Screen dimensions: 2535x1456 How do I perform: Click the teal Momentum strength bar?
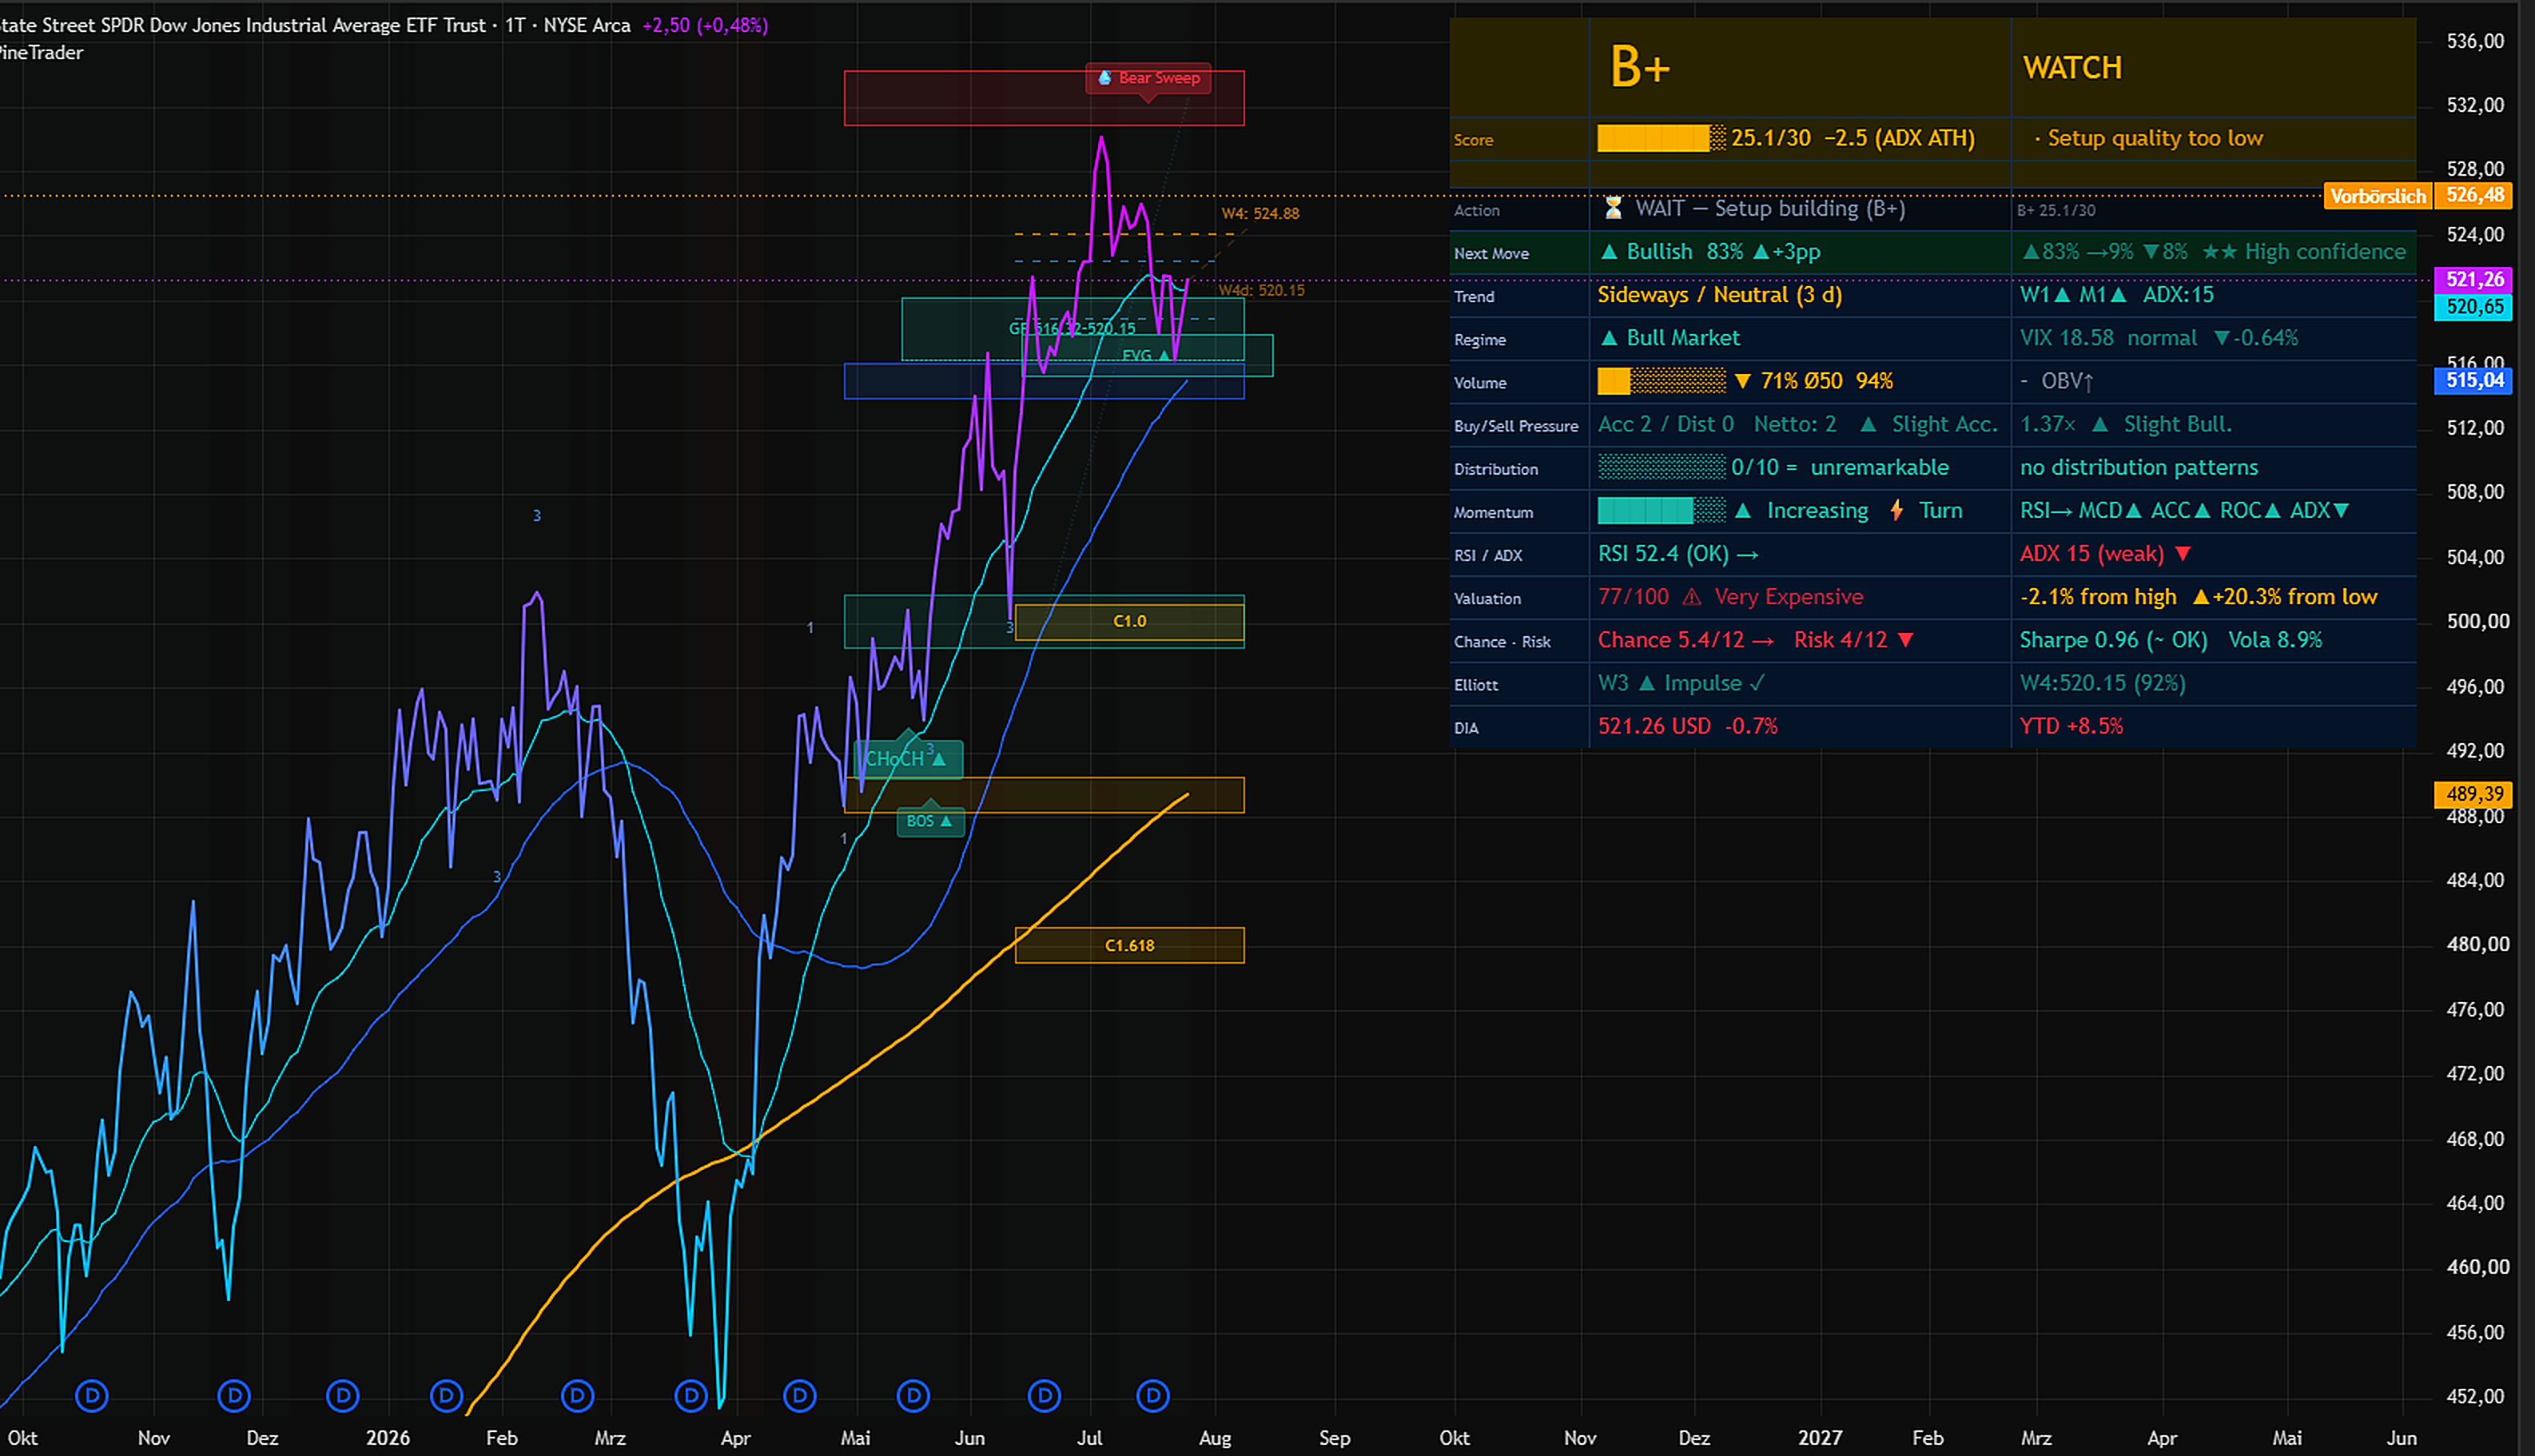pyautogui.click(x=1661, y=511)
